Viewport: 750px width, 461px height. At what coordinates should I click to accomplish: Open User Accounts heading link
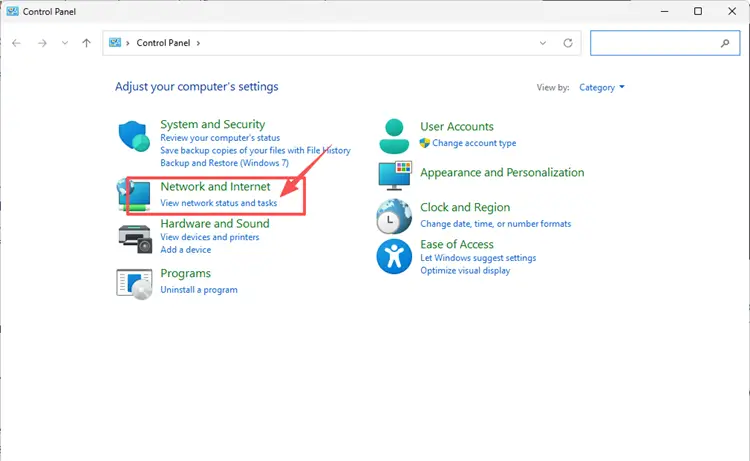click(x=457, y=127)
